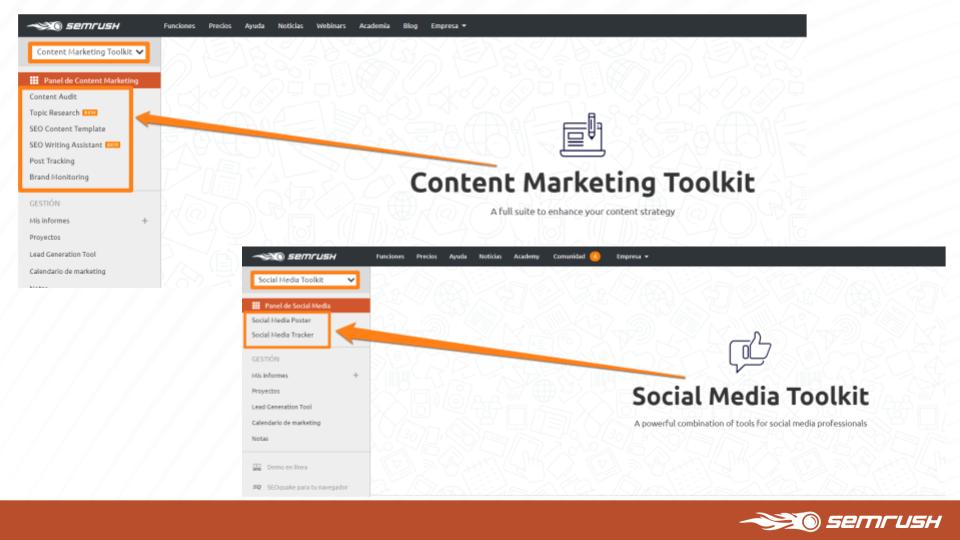
Task: Open Mis informes in Content Marketing window
Action: click(x=50, y=220)
